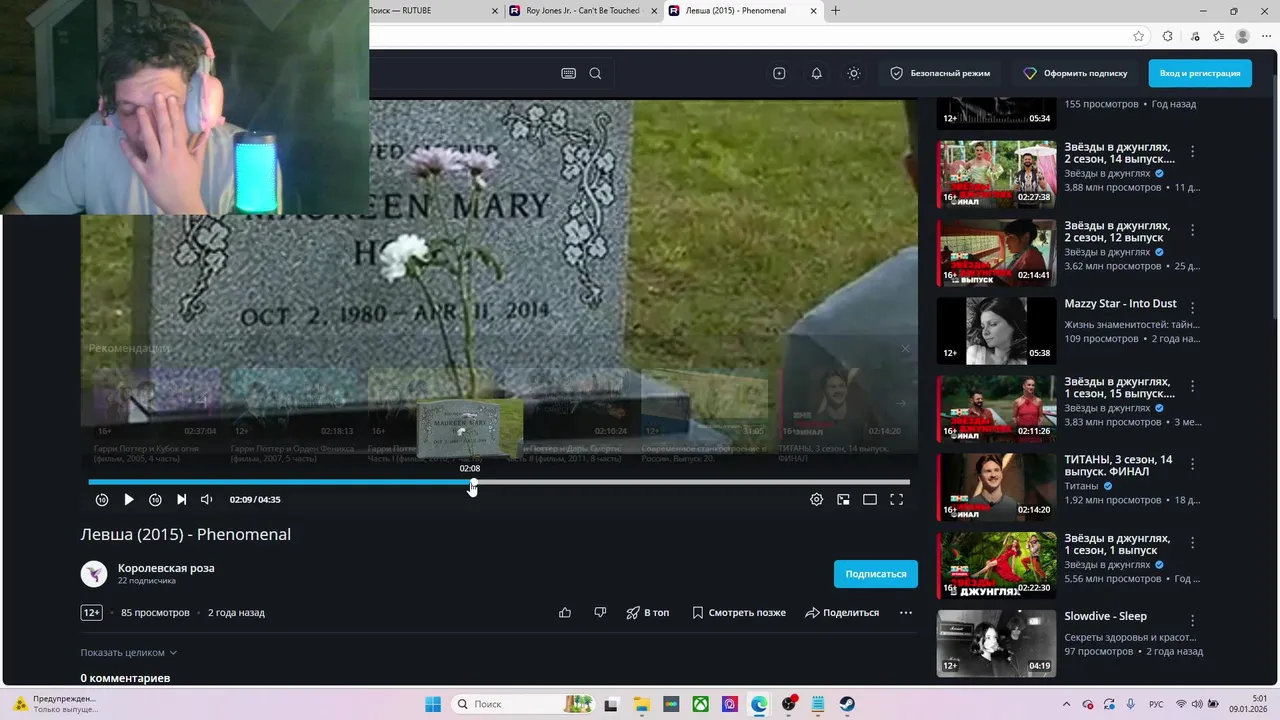The width and height of the screenshot is (1280, 720).
Task: Enter fullscreen video mode
Action: [x=897, y=499]
